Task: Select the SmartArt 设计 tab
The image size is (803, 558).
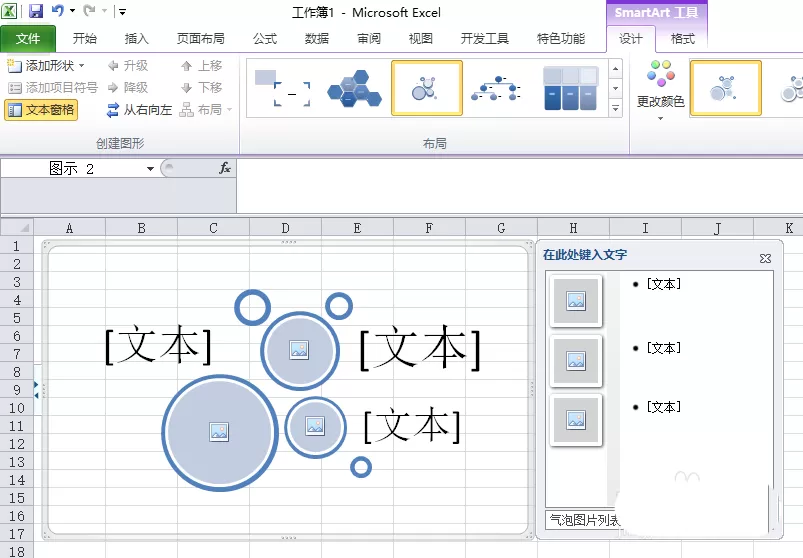Action: coord(630,38)
